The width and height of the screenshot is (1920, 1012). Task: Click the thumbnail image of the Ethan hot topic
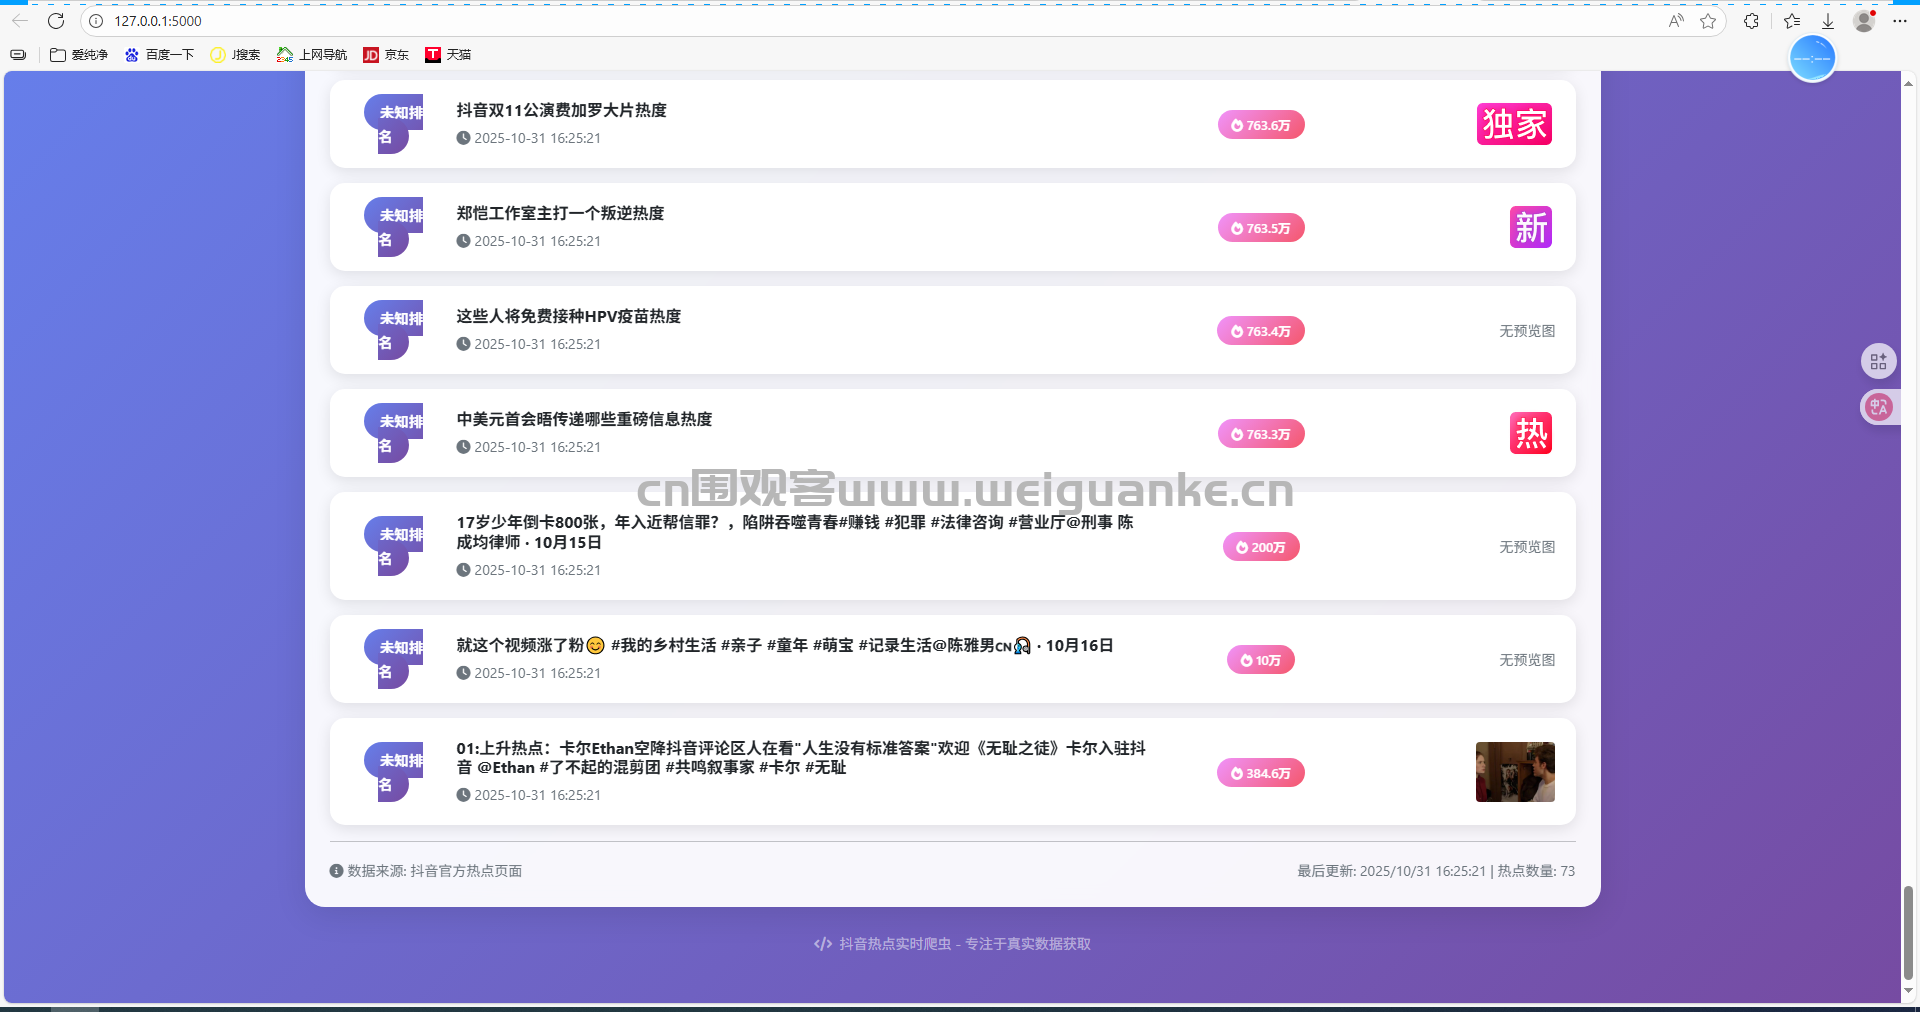[1515, 772]
